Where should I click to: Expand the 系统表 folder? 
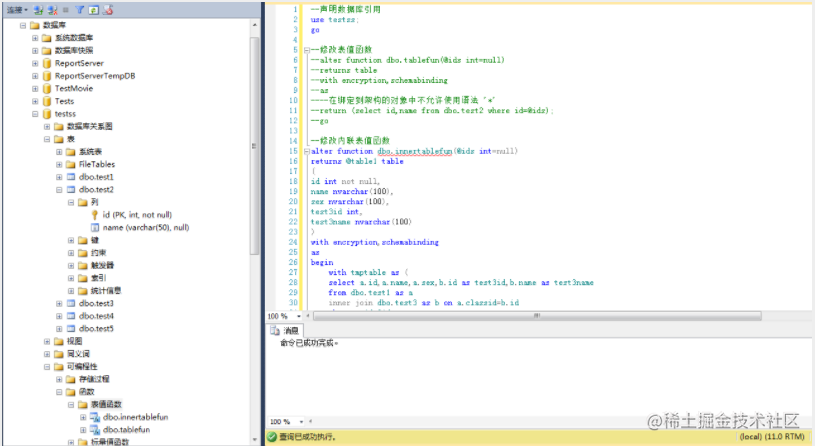(x=59, y=152)
